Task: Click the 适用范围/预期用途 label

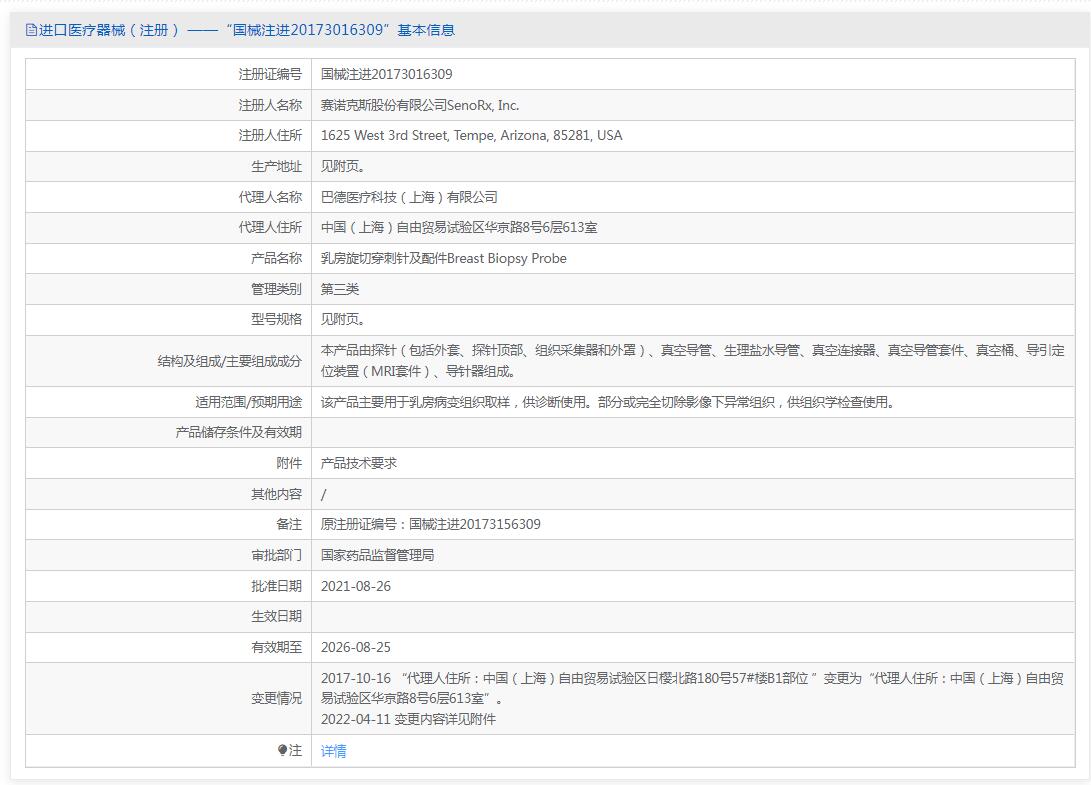Action: coord(248,402)
